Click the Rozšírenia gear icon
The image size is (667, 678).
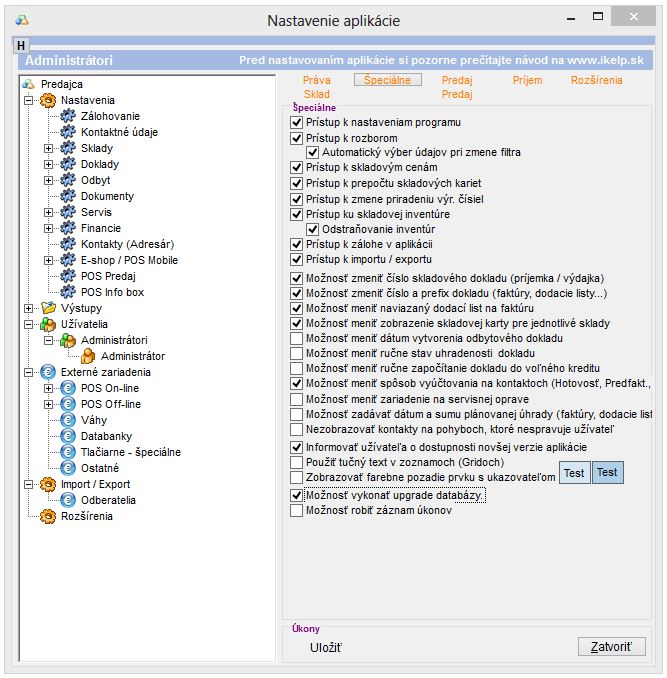(x=47, y=517)
